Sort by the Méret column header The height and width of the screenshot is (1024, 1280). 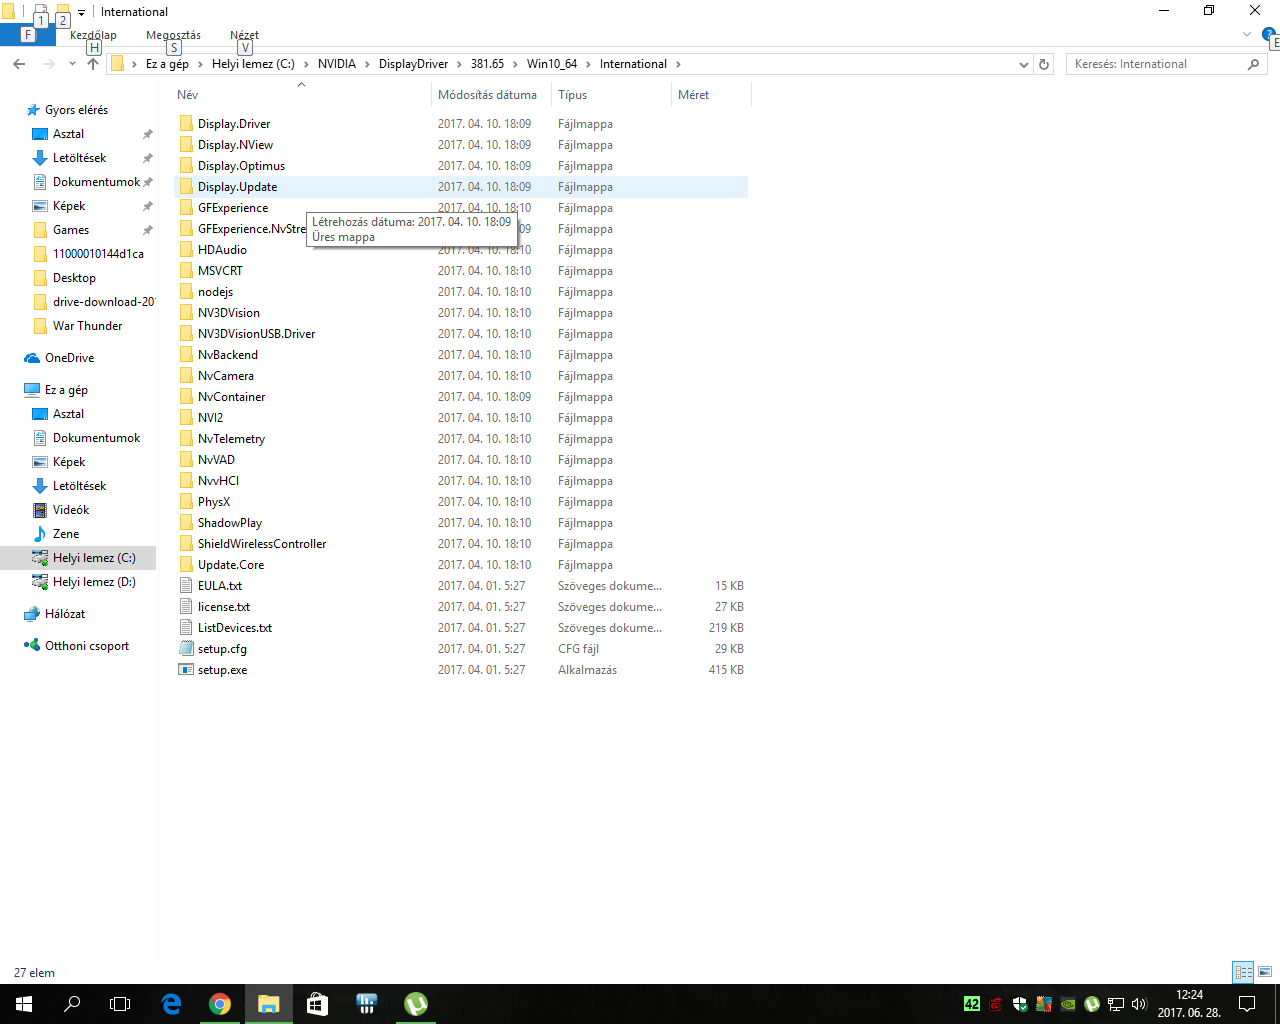tap(693, 95)
